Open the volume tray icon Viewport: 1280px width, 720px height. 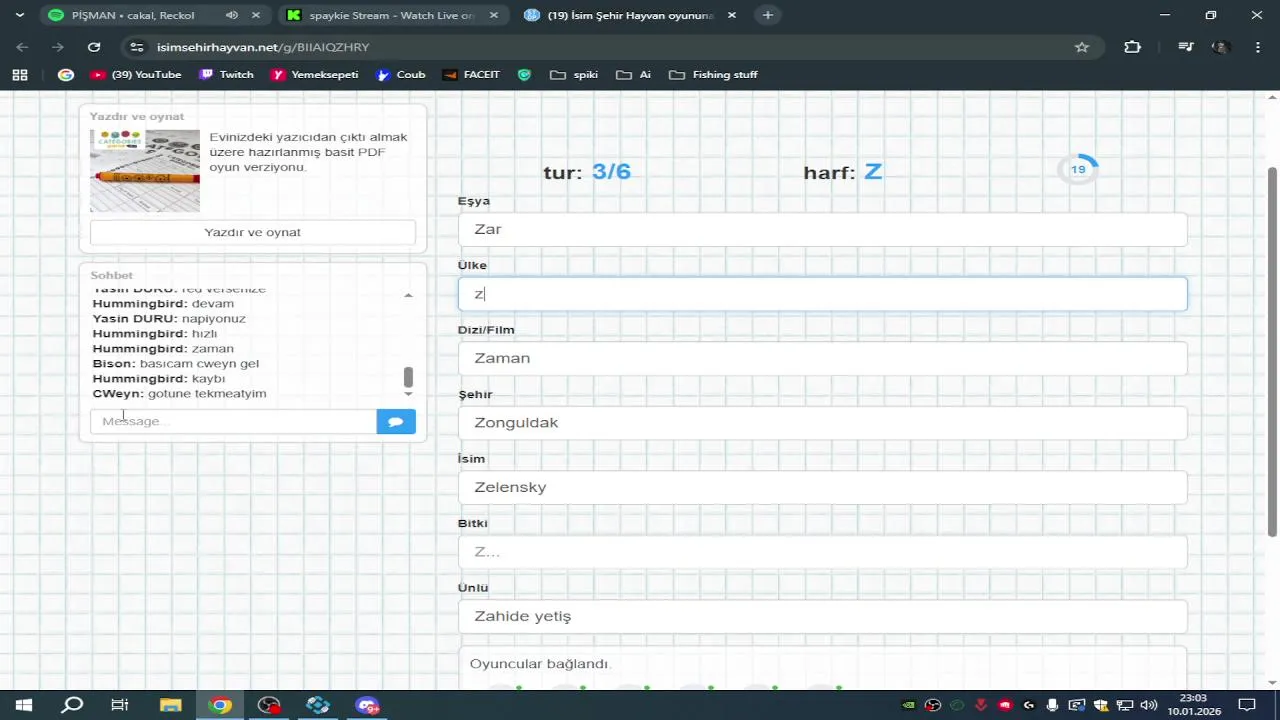tap(1149, 705)
